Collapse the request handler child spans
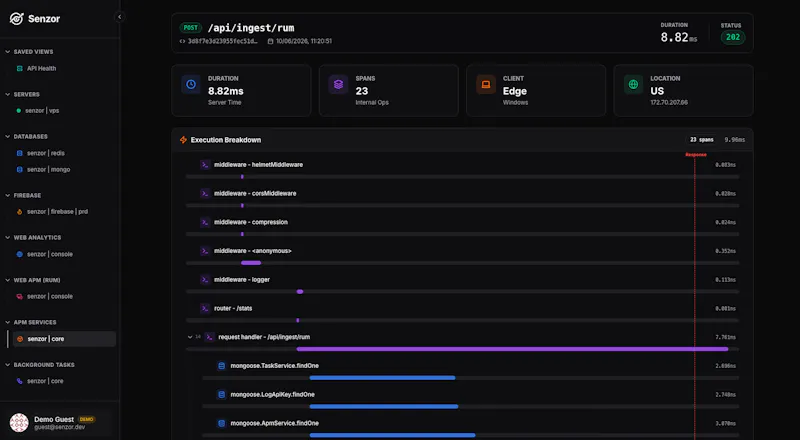 click(190, 337)
